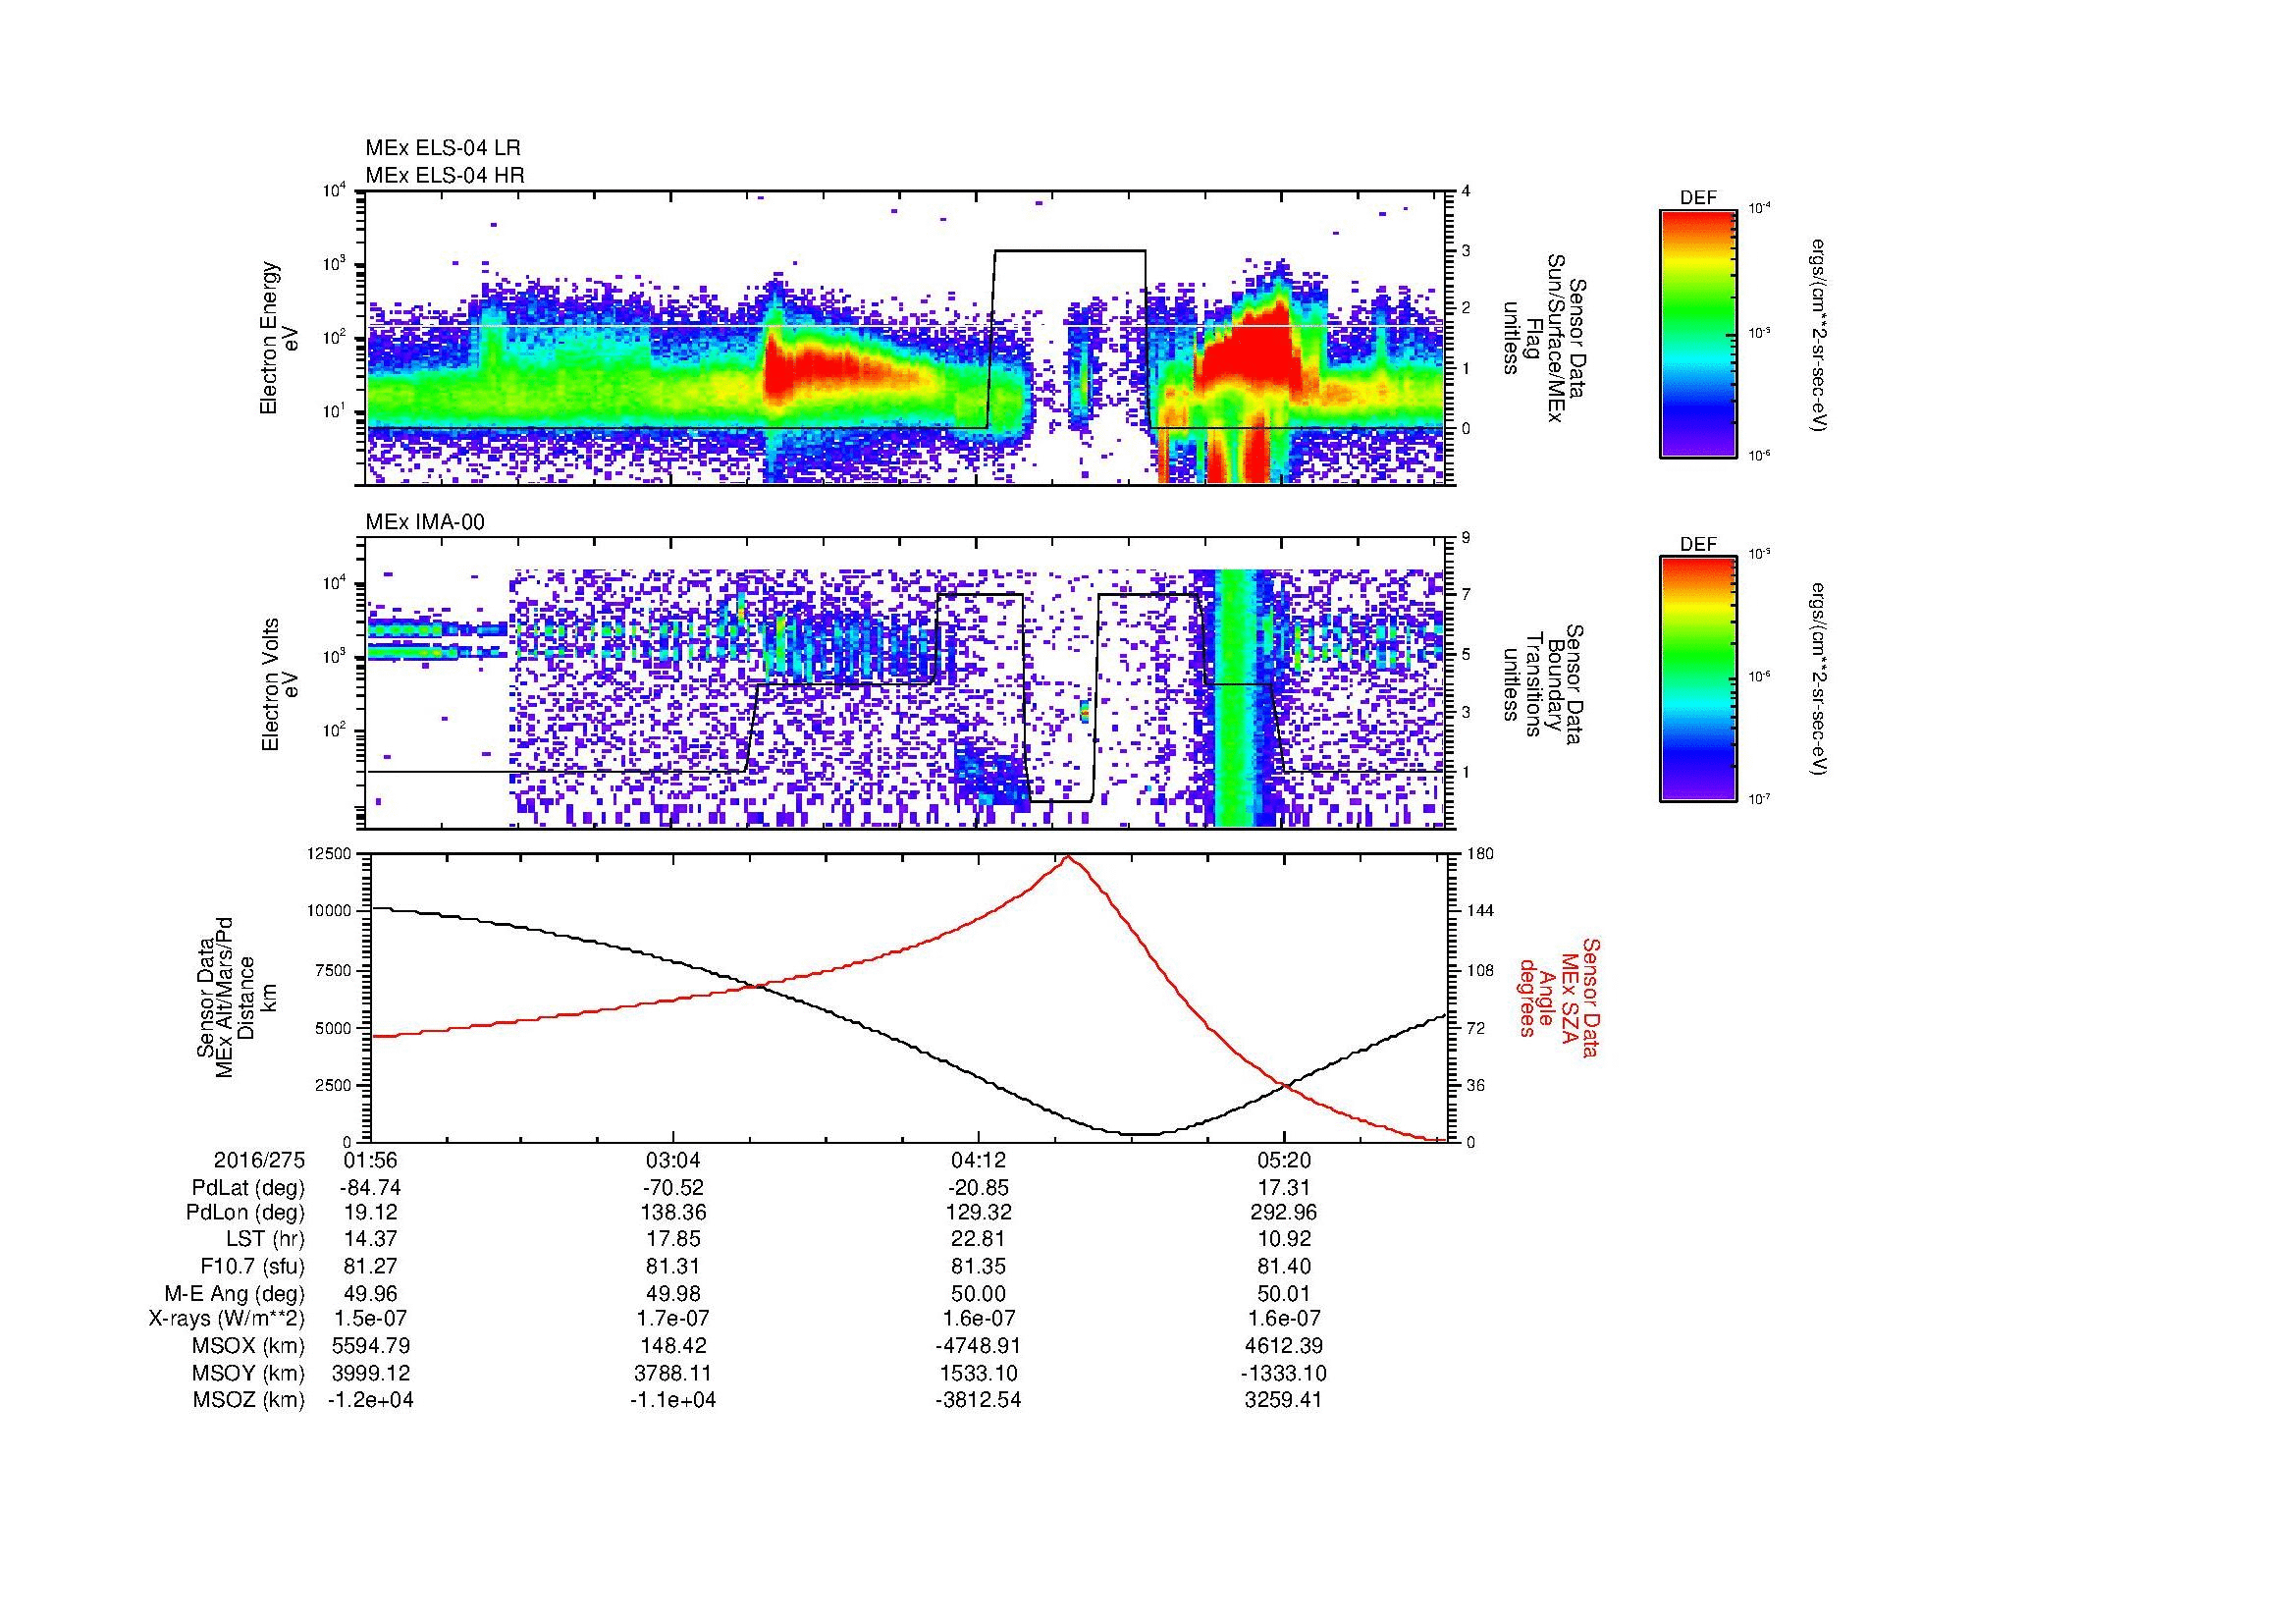Click the 'Electron Energy' axis title
Image resolution: width=2296 pixels, height=1623 pixels.
point(270,338)
